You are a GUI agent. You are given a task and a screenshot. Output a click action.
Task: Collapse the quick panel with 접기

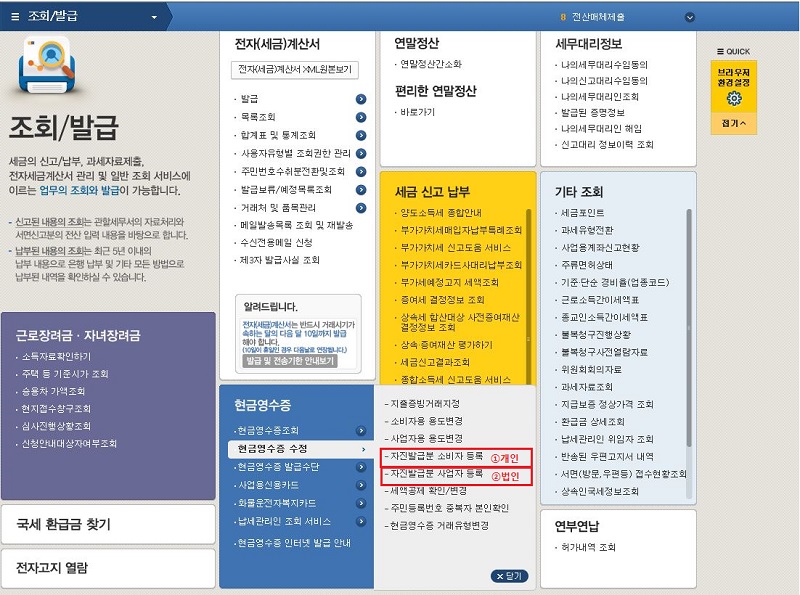tap(734, 123)
